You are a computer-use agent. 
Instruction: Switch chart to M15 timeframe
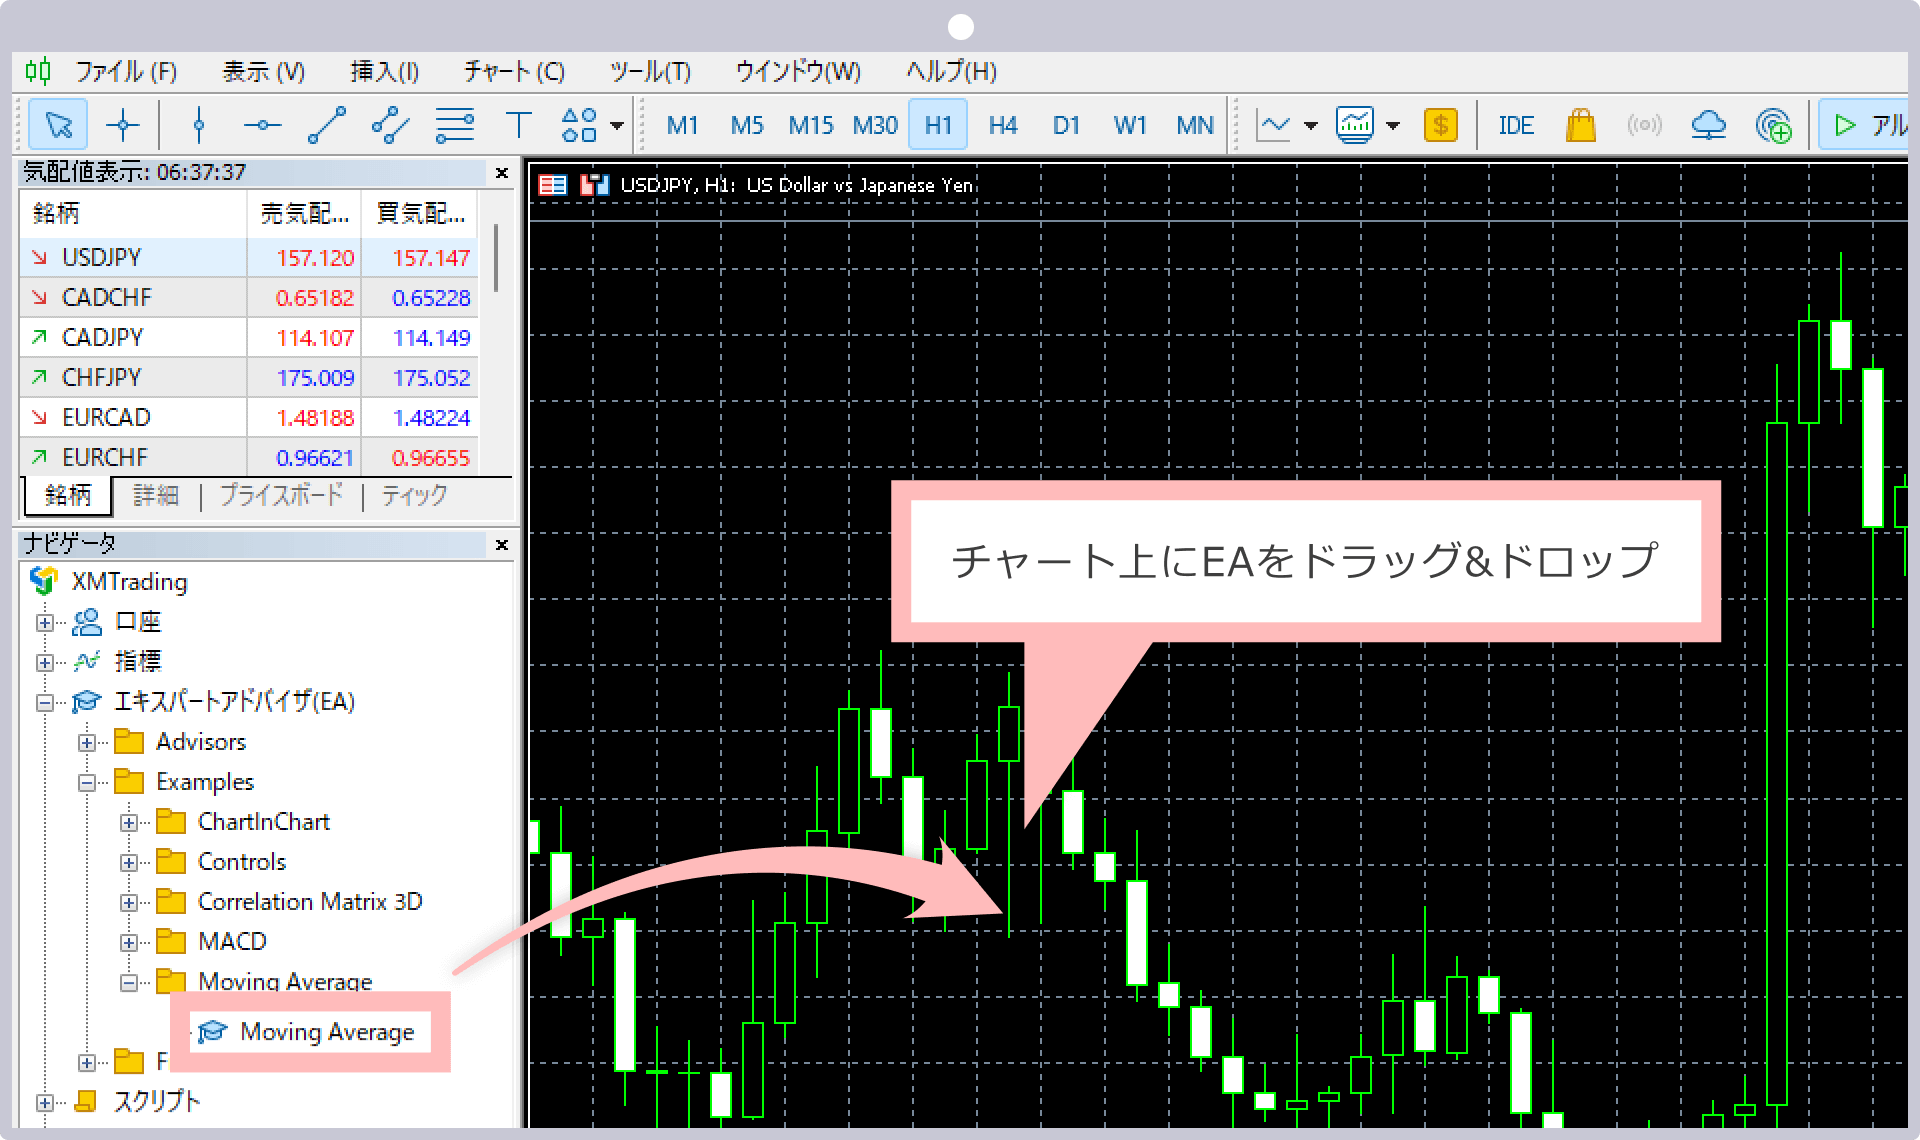pos(810,126)
